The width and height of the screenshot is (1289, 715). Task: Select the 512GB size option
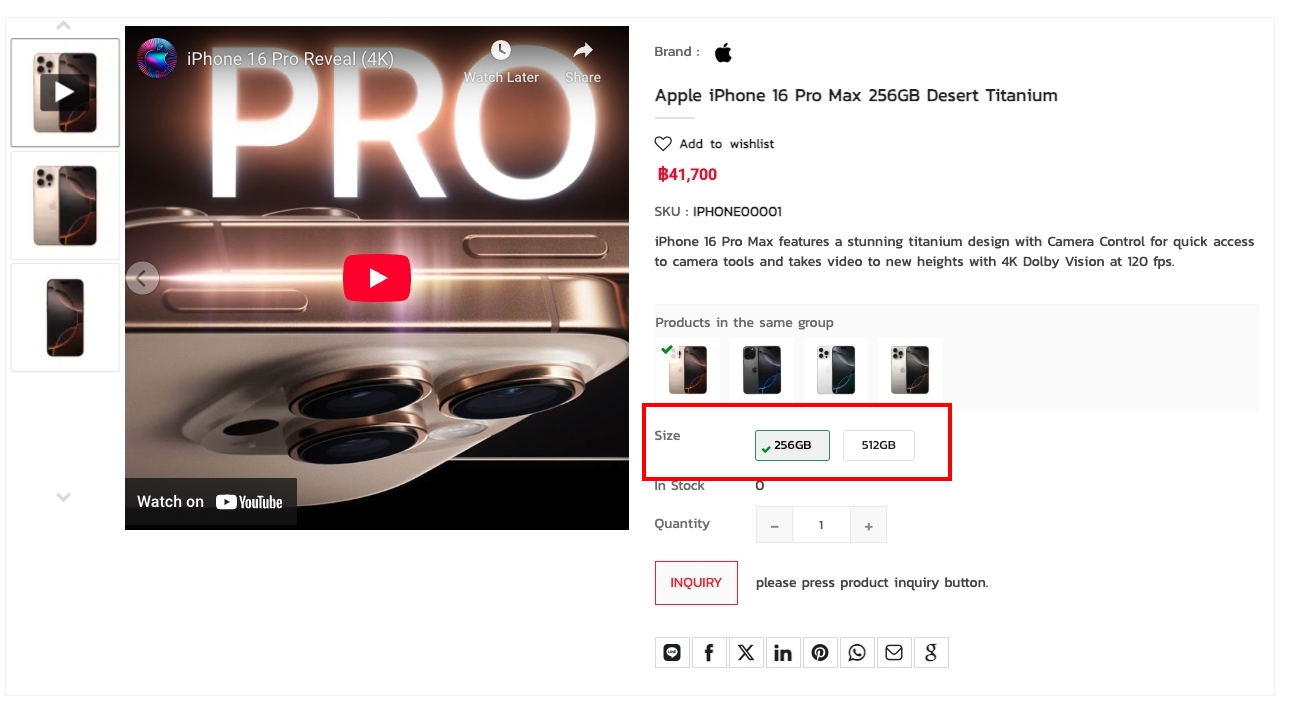click(x=878, y=445)
